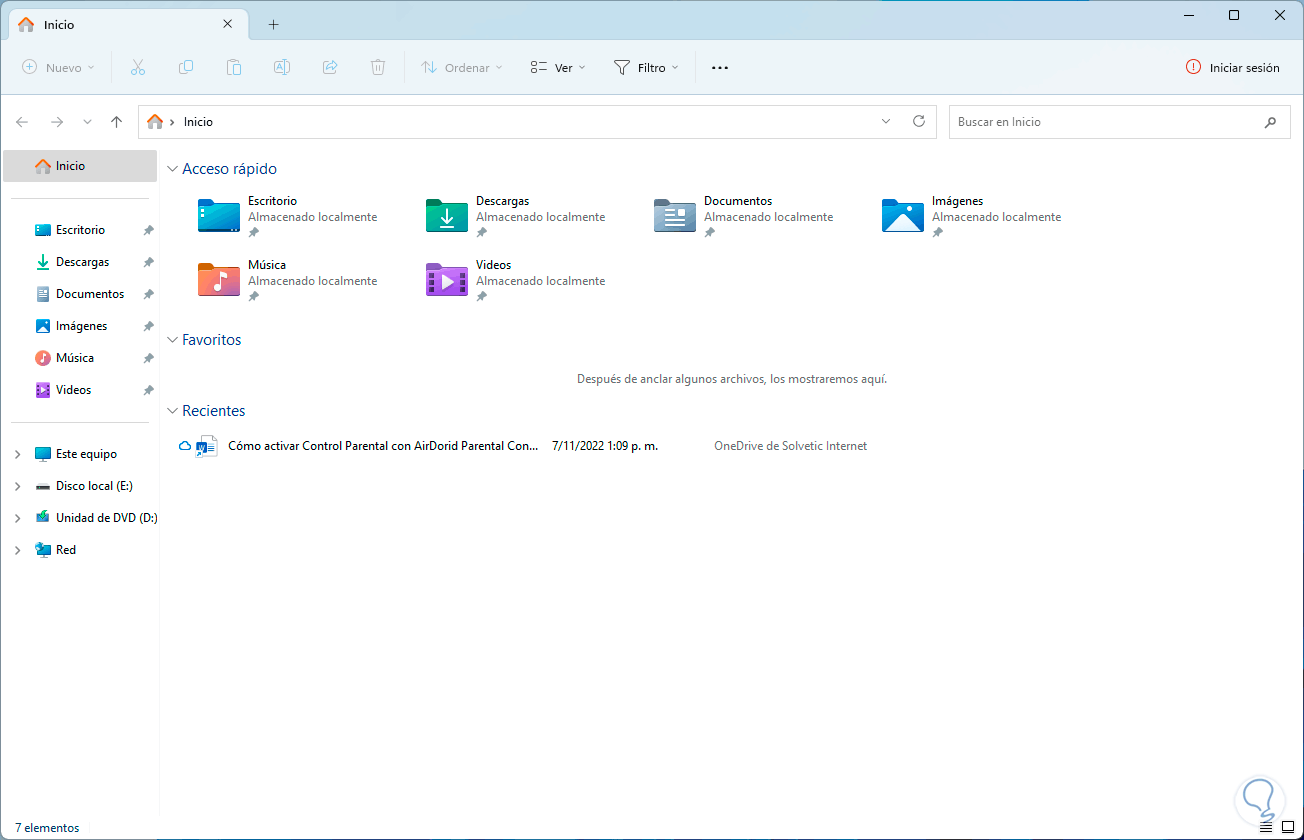Expand Red in the navigation pane
This screenshot has height=840, width=1304.
click(17, 549)
